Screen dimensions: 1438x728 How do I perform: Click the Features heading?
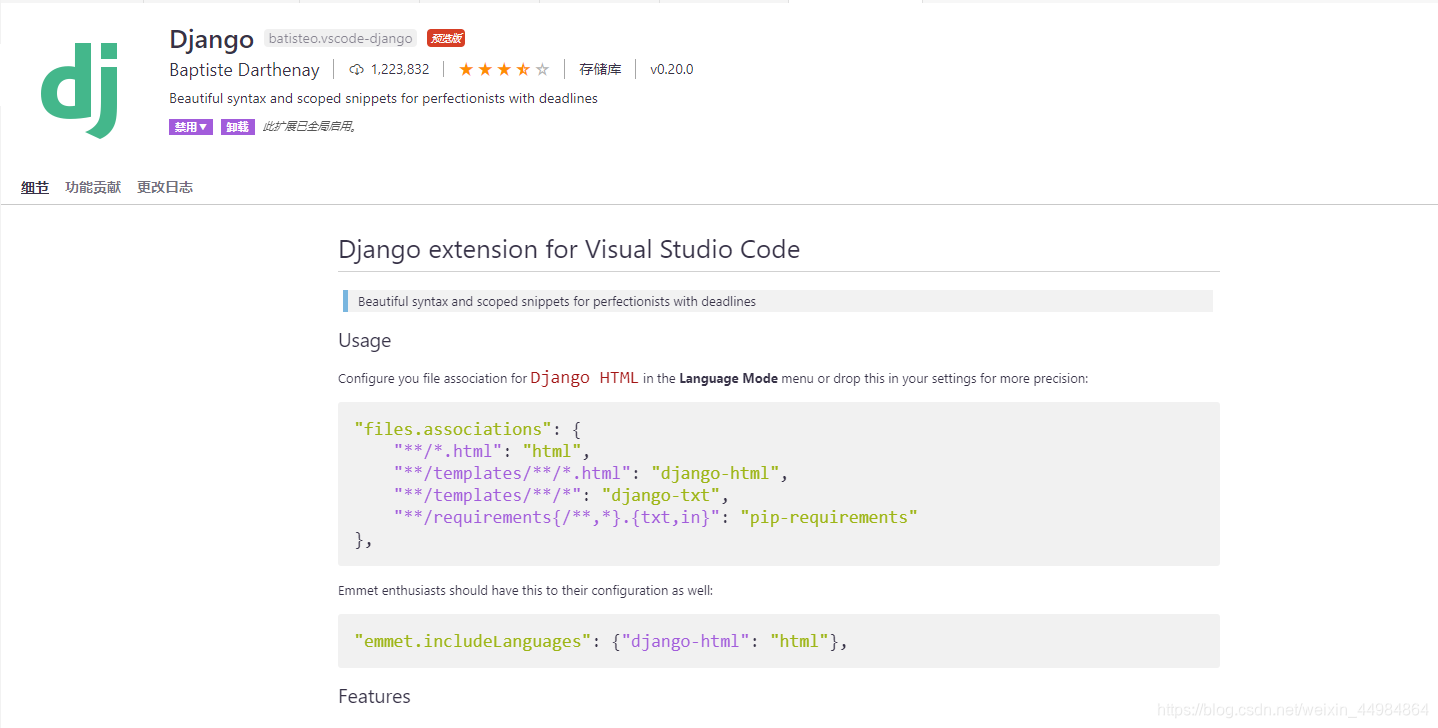click(374, 696)
